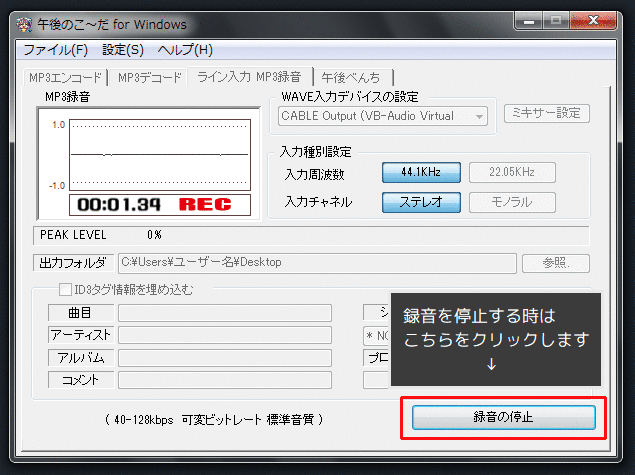Switch to the MP3デコード tab
Viewport: 635px width, 475px height.
tap(150, 77)
